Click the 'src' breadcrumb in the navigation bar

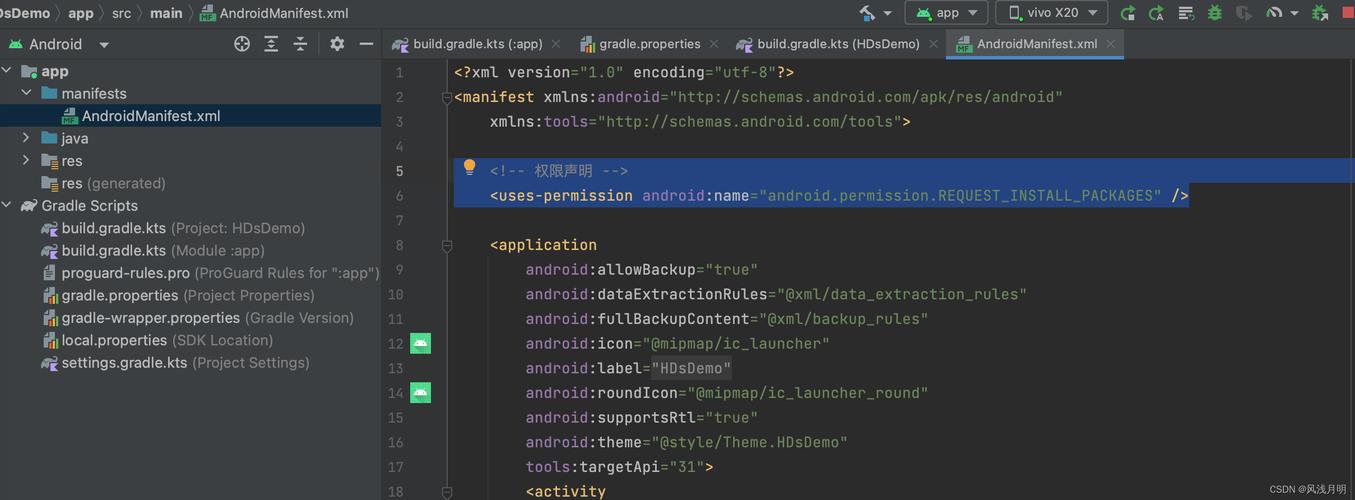[x=121, y=13]
